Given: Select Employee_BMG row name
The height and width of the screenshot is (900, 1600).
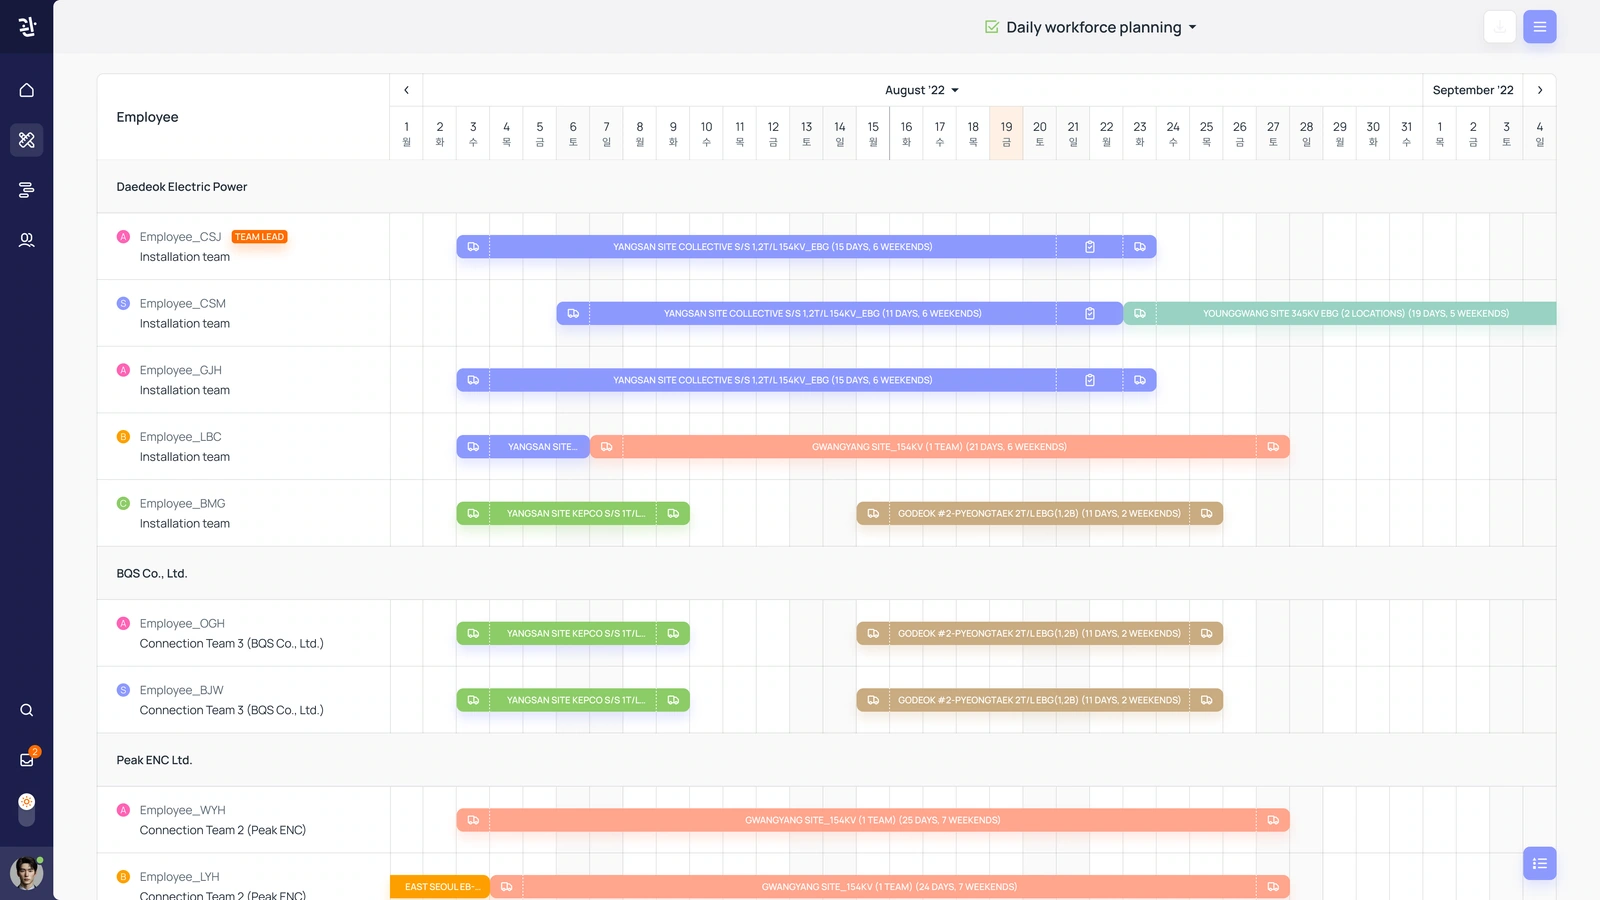Looking at the screenshot, I should [183, 504].
